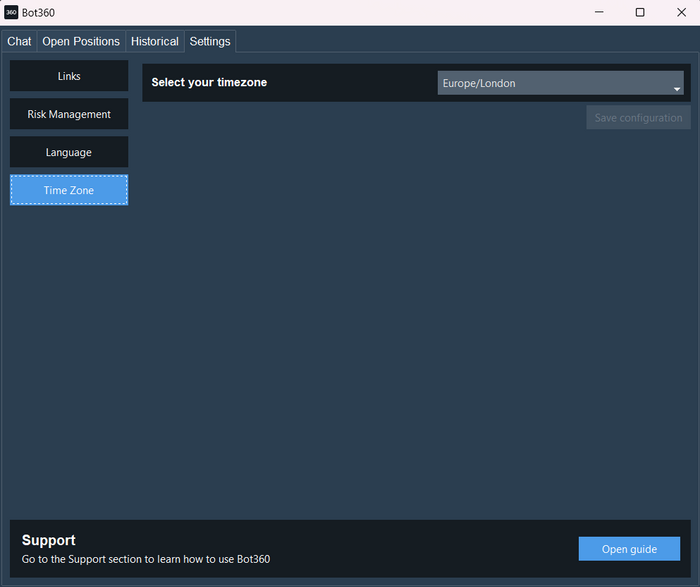Open the Language settings section
Viewport: 700px width, 587px height.
(69, 152)
